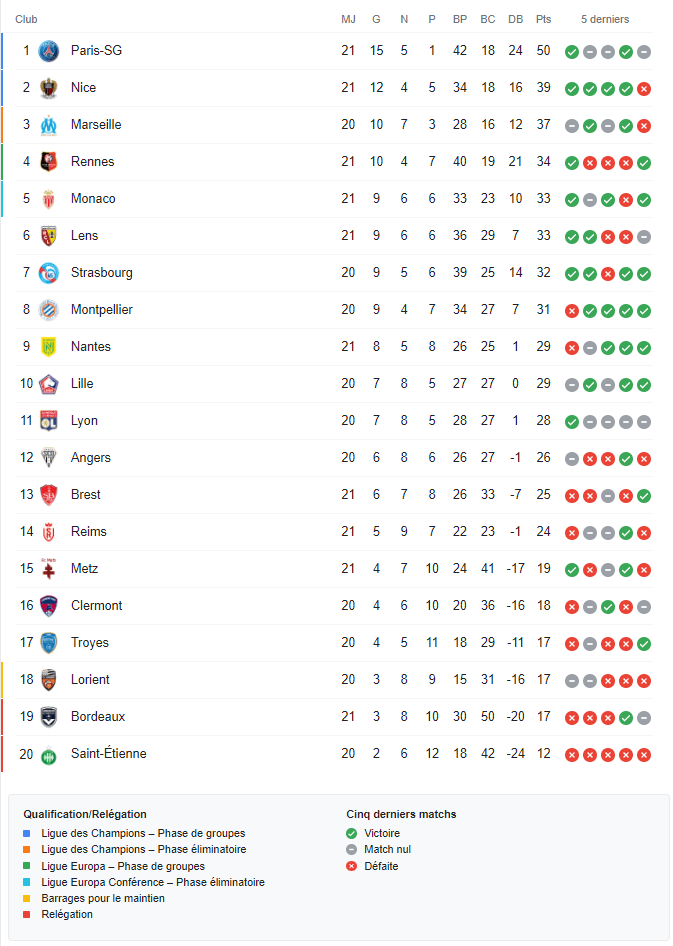Click the Troyes table row

click(x=333, y=643)
